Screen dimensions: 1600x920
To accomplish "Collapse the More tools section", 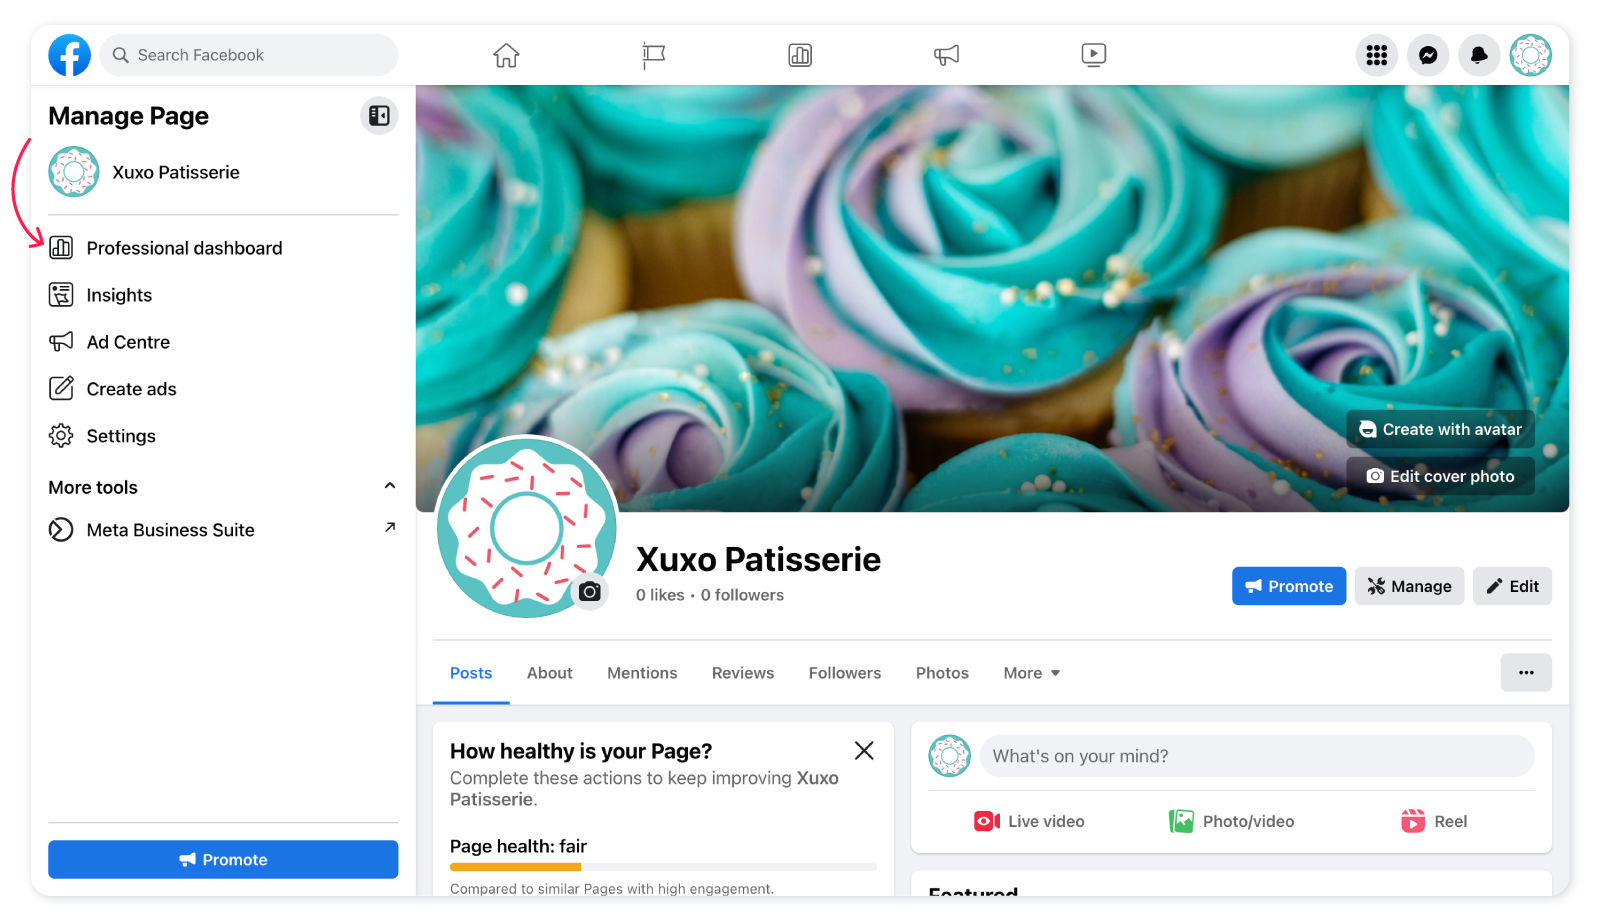I will [x=390, y=486].
